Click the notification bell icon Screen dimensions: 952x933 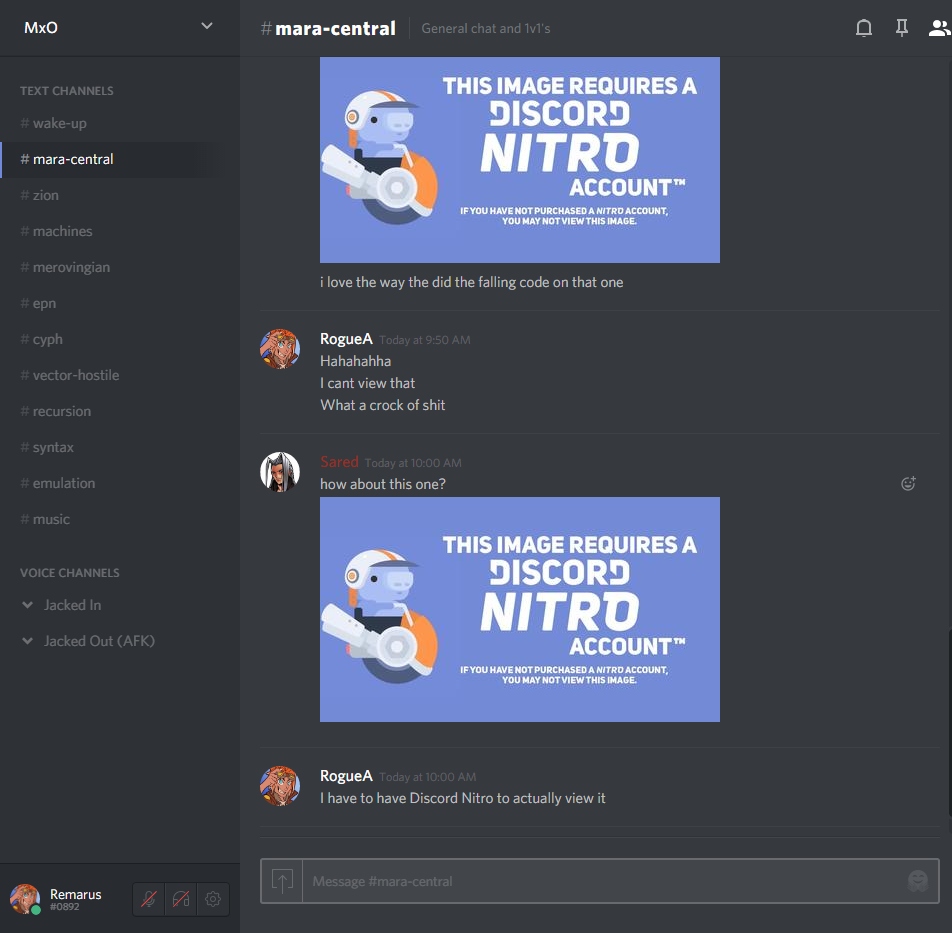[x=864, y=29]
